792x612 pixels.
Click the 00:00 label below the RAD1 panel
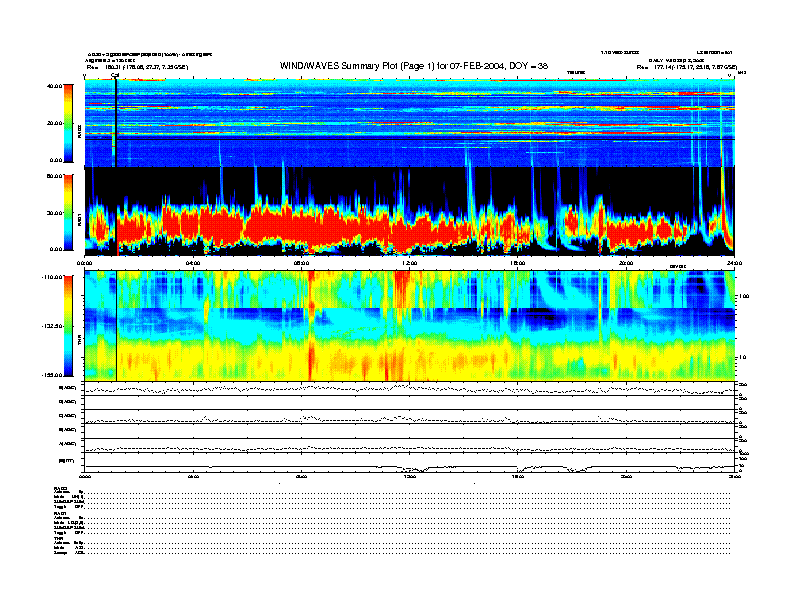(86, 264)
